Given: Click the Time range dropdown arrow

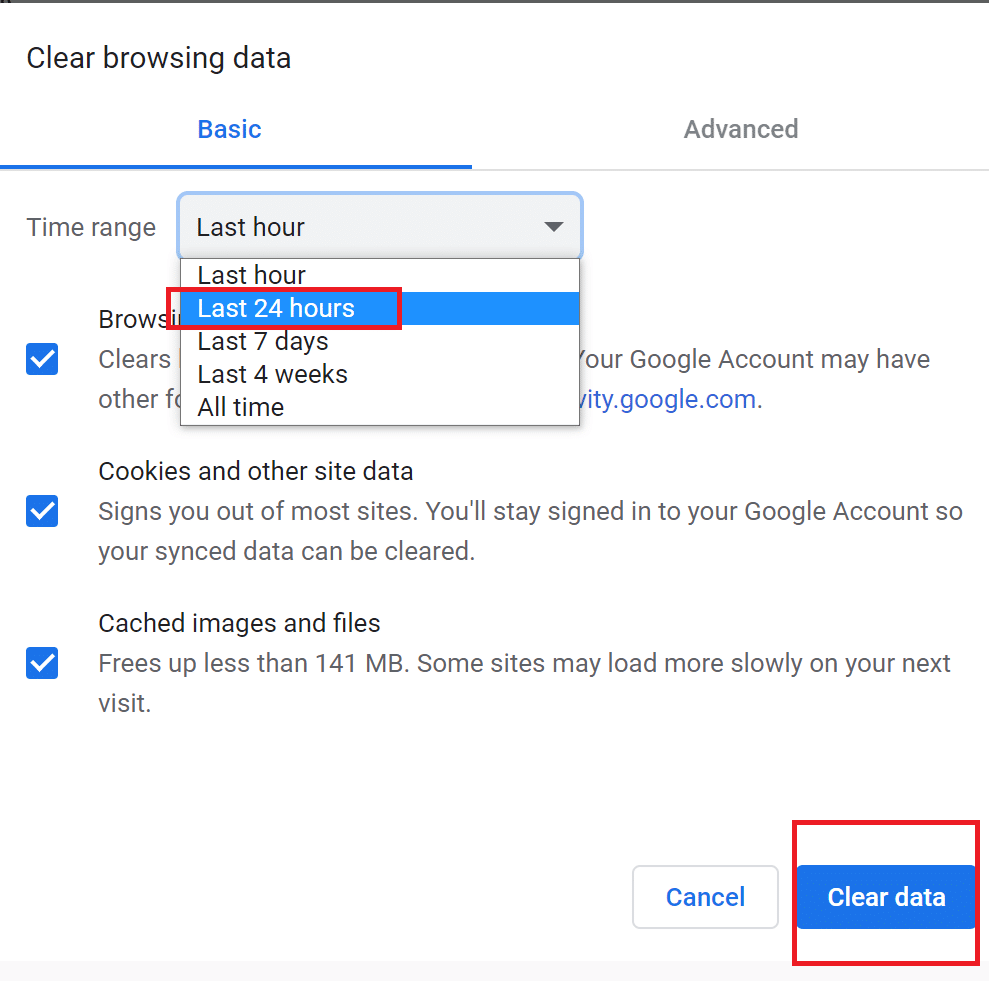Looking at the screenshot, I should pyautogui.click(x=553, y=228).
